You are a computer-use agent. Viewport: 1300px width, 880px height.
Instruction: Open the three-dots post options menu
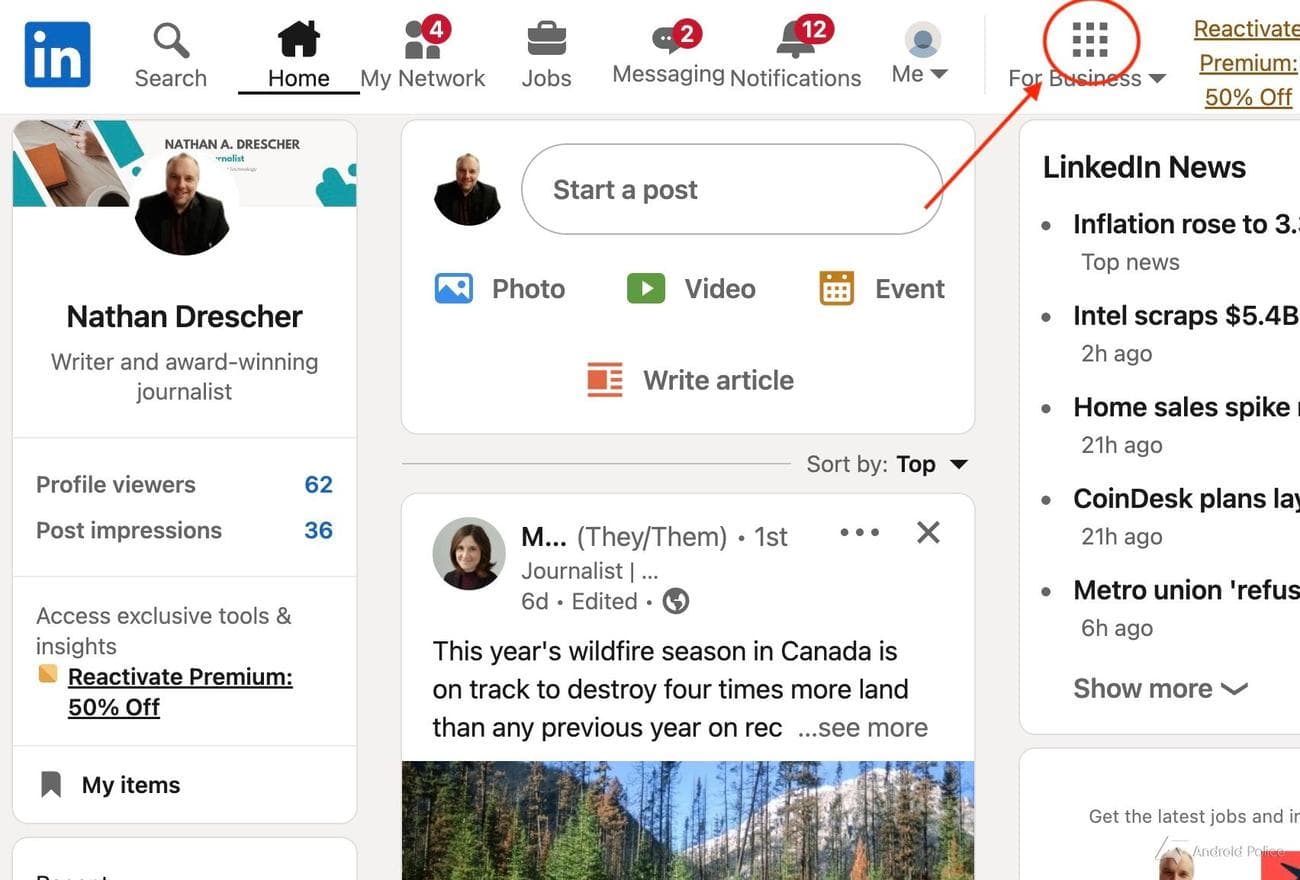point(860,533)
